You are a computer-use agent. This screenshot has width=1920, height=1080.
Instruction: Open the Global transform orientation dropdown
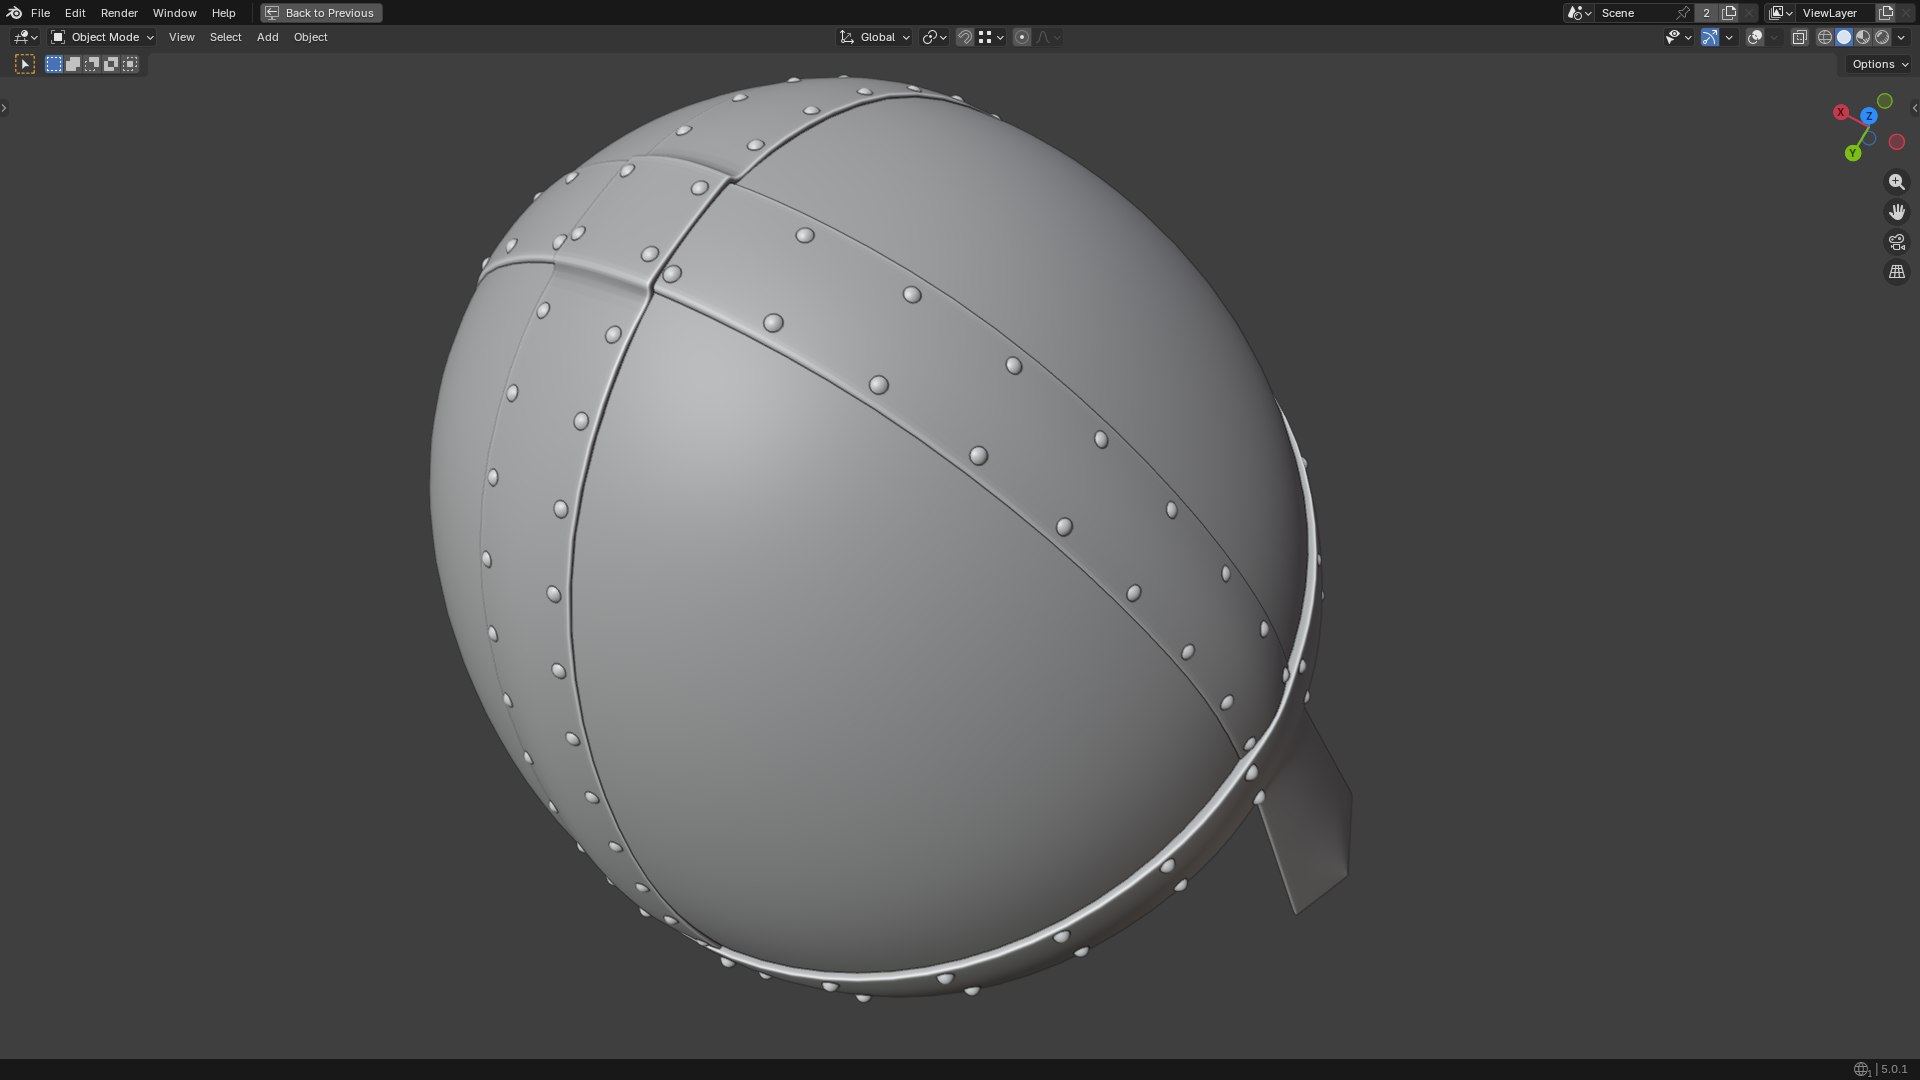(875, 37)
